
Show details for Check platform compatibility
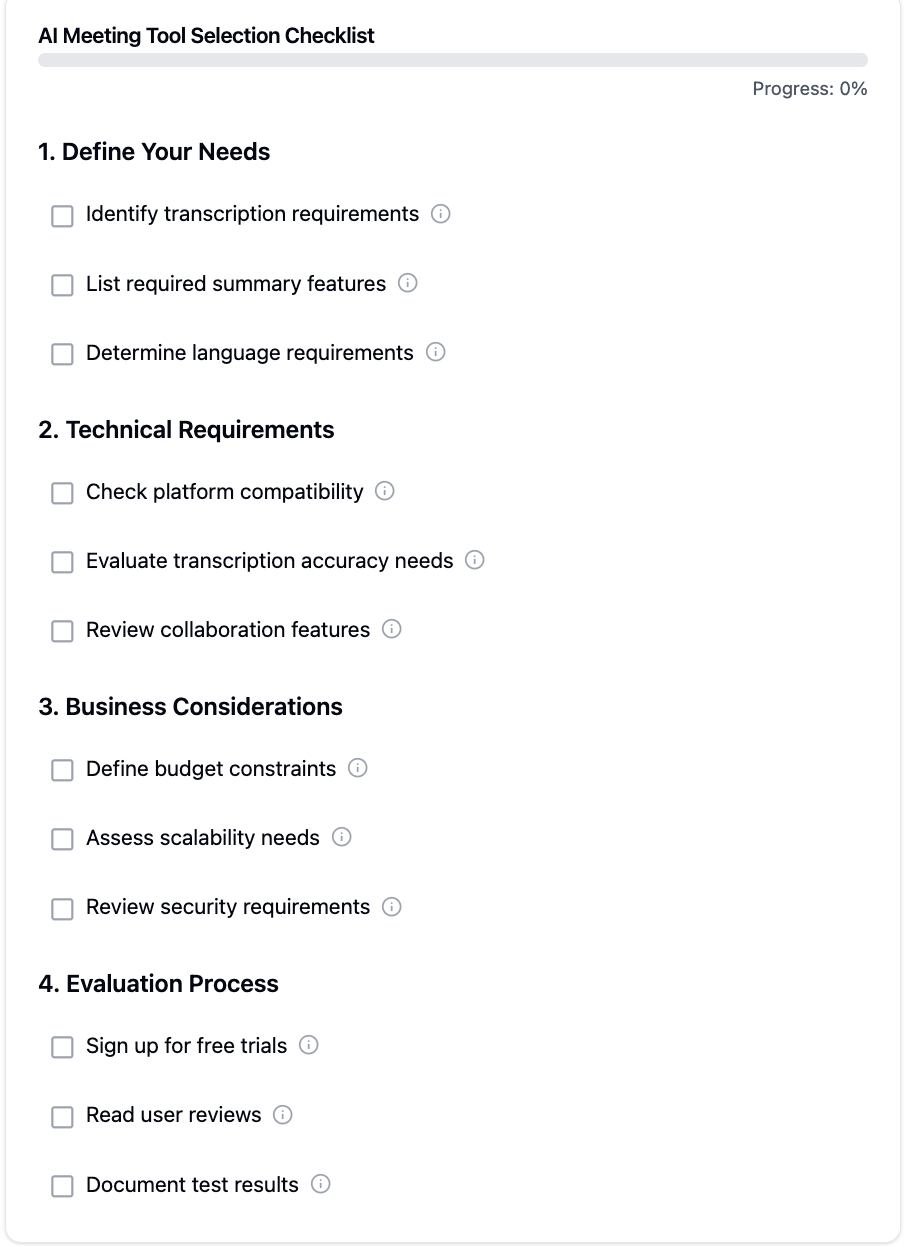coord(384,492)
